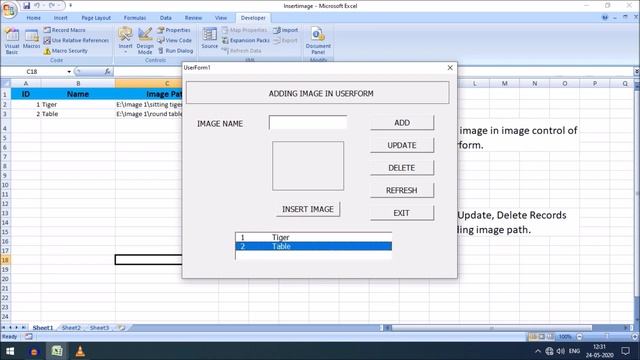Expand the Name Box dropdown

[69, 72]
